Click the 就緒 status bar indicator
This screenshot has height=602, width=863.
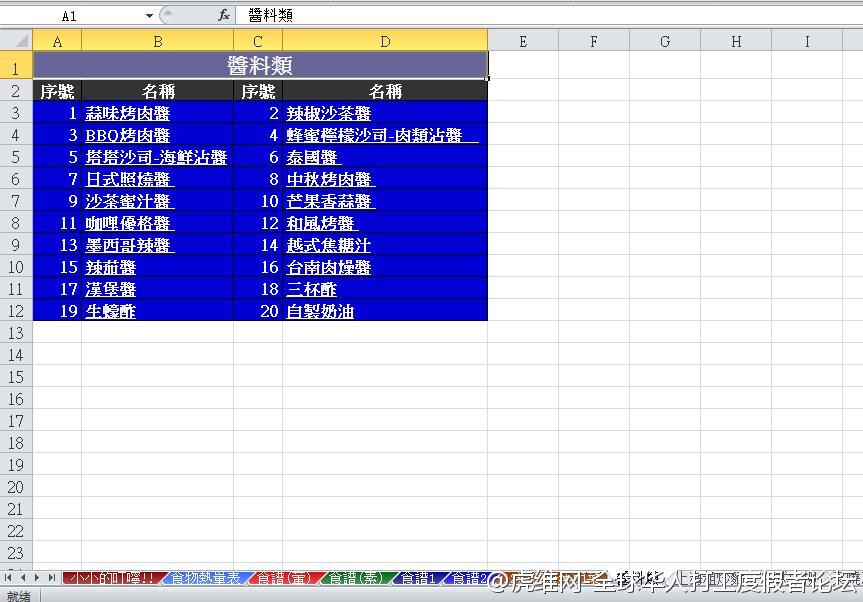point(19,596)
